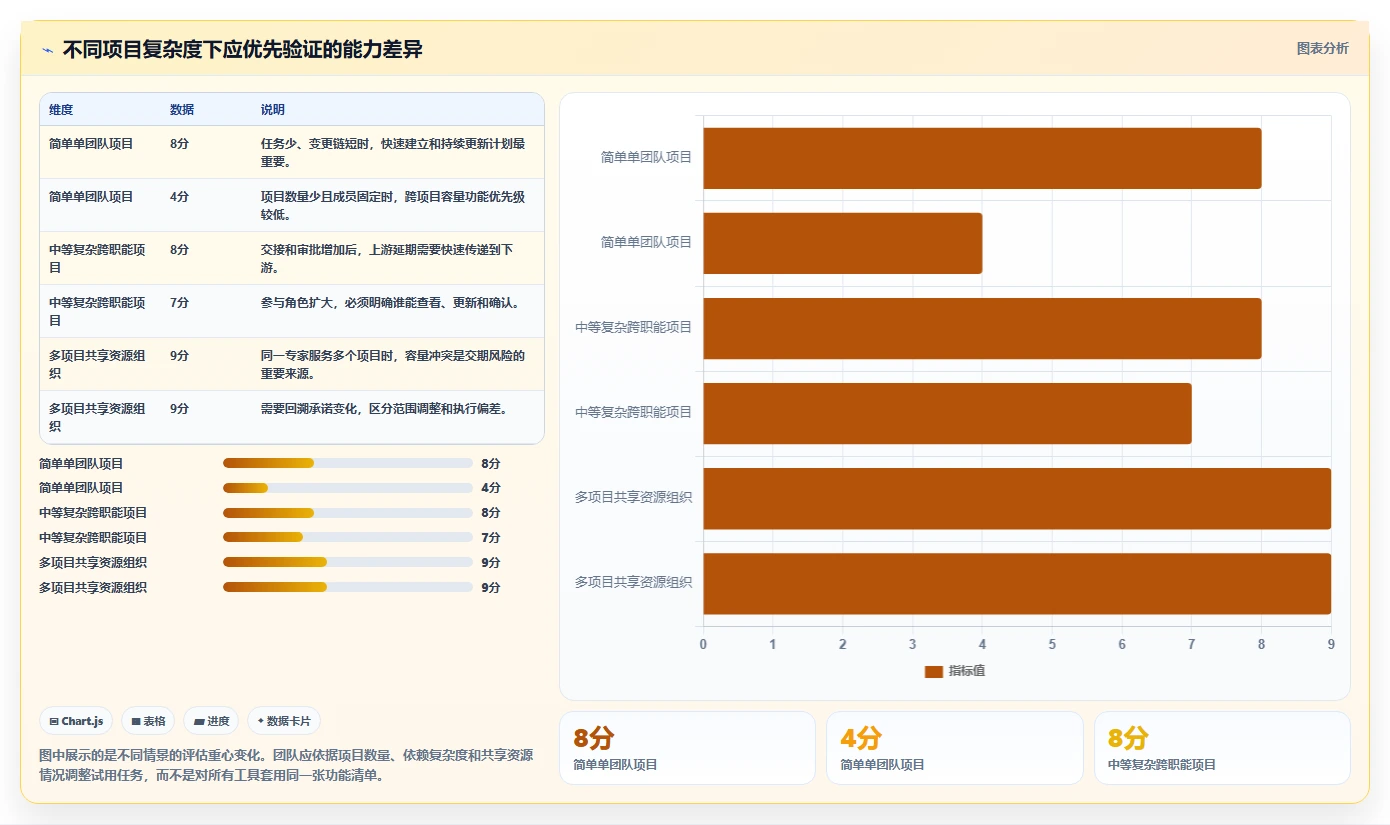Click the x-axis tick label 0
The width and height of the screenshot is (1390, 825).
tap(703, 645)
